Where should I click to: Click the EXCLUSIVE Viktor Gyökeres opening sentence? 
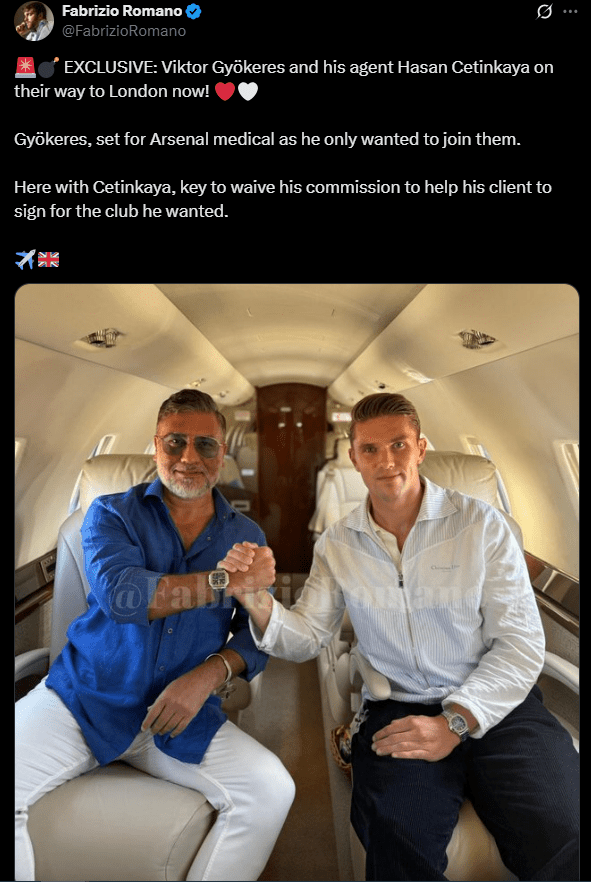(x=284, y=79)
